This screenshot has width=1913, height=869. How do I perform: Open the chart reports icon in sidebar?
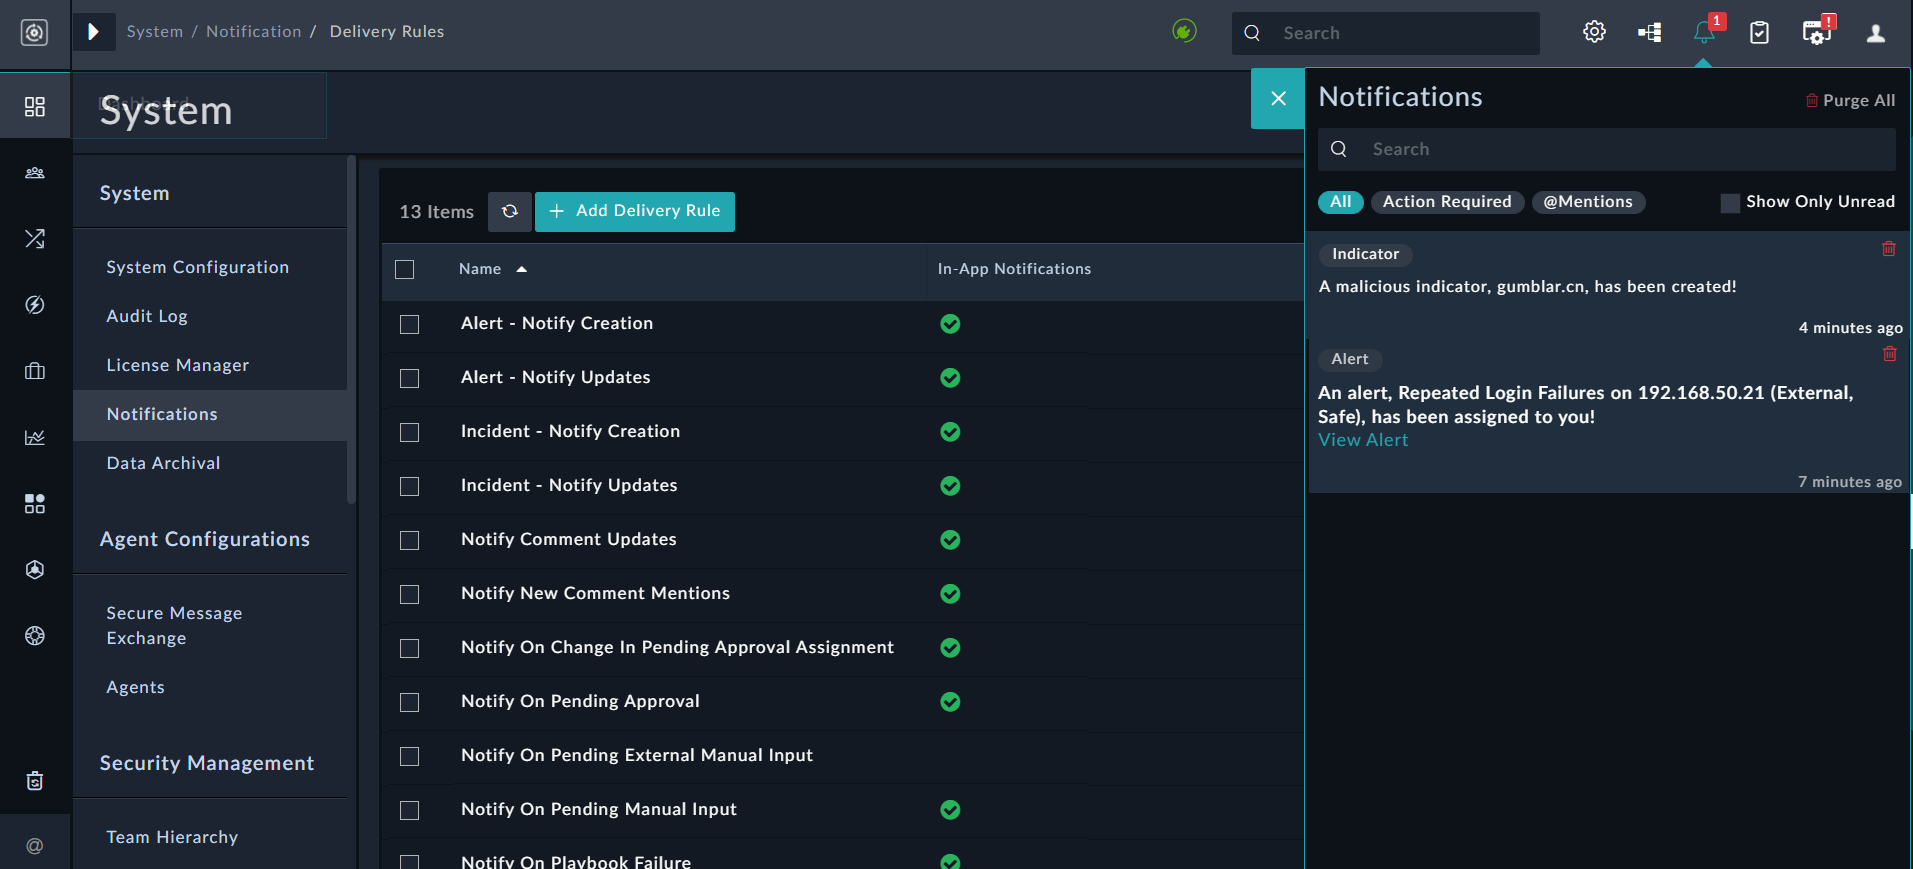point(35,437)
